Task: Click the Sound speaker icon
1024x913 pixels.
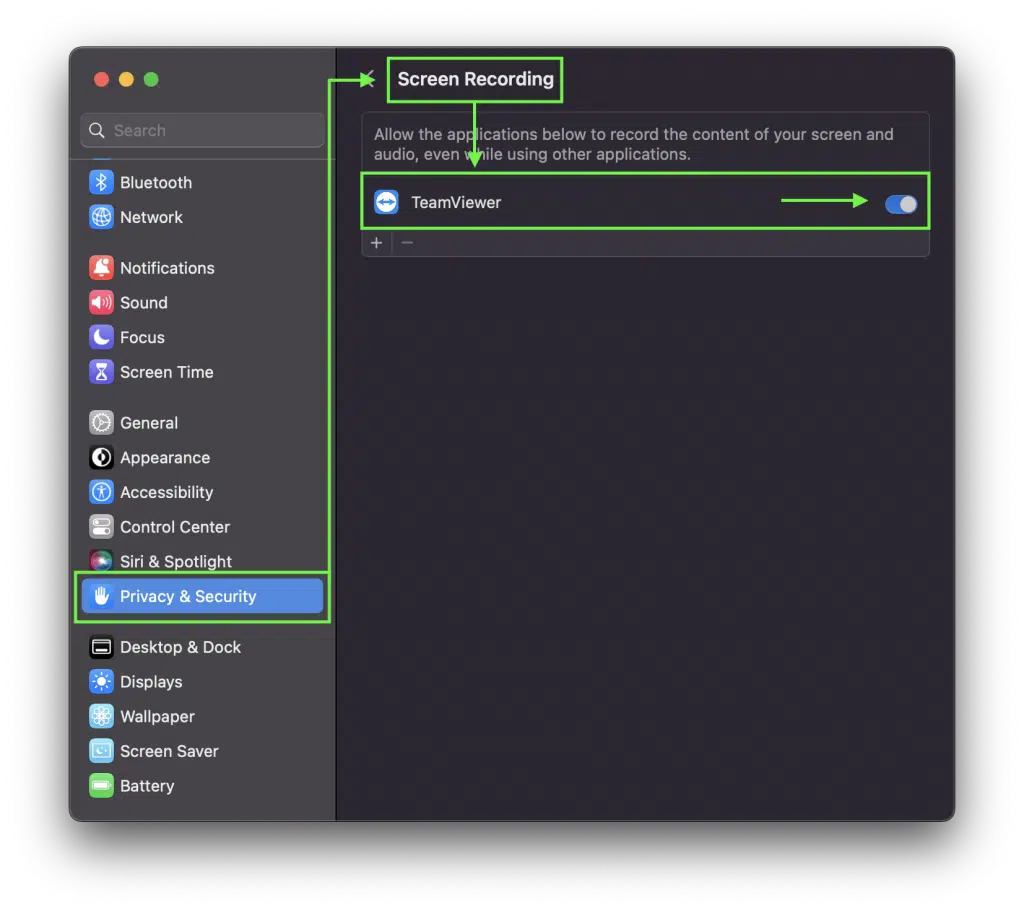Action: point(101,302)
